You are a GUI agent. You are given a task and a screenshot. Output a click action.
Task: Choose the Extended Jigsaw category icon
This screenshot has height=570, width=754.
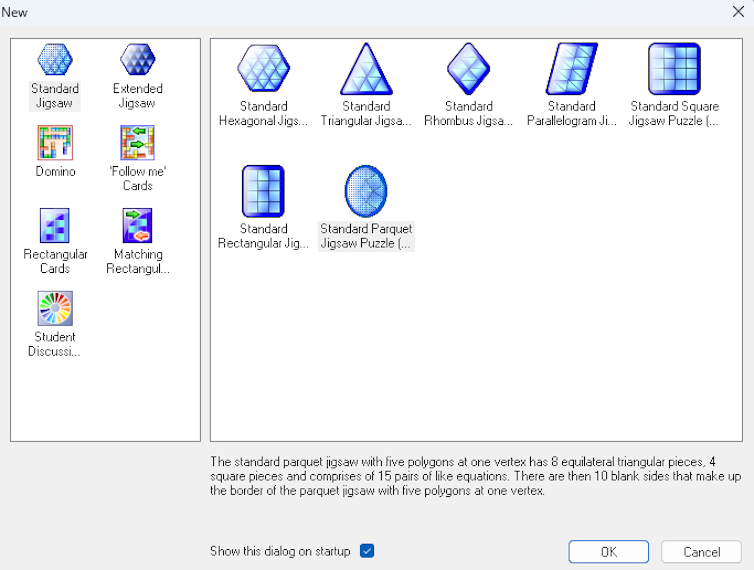click(x=137, y=60)
